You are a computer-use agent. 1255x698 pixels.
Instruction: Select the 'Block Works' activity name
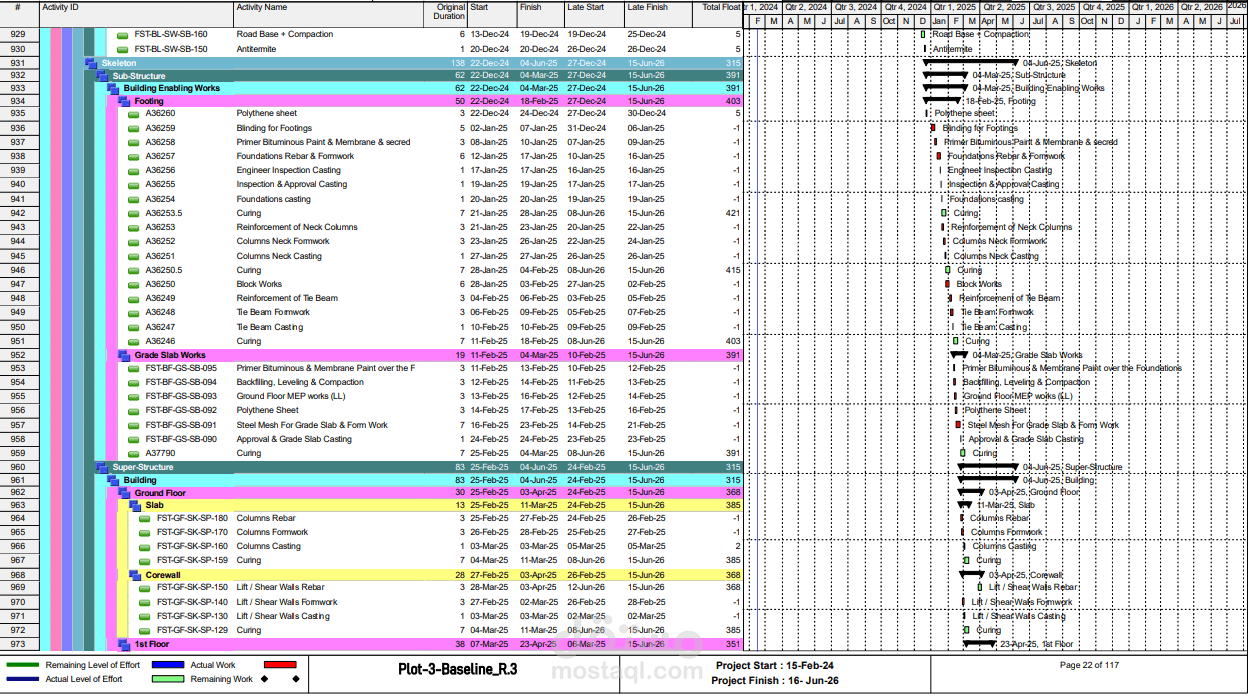[x=259, y=284]
